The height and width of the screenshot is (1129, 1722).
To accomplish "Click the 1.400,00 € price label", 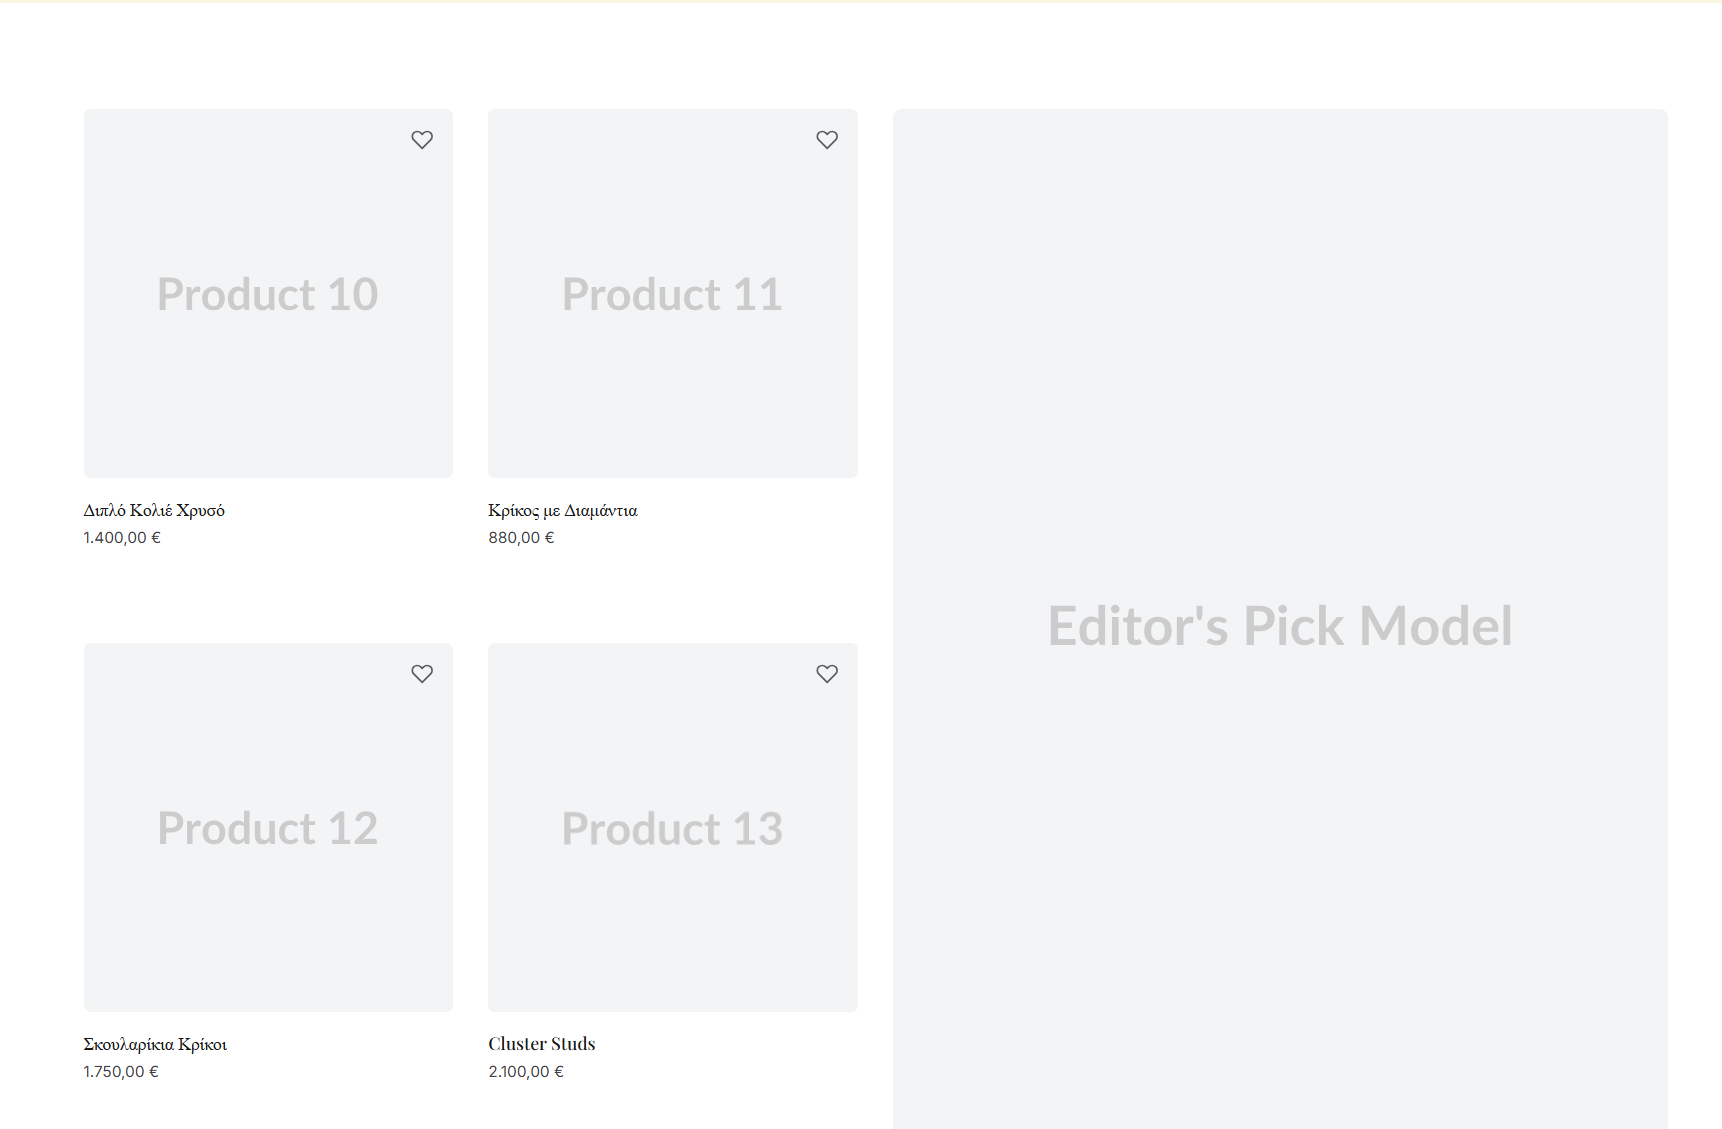I will pyautogui.click(x=121, y=537).
